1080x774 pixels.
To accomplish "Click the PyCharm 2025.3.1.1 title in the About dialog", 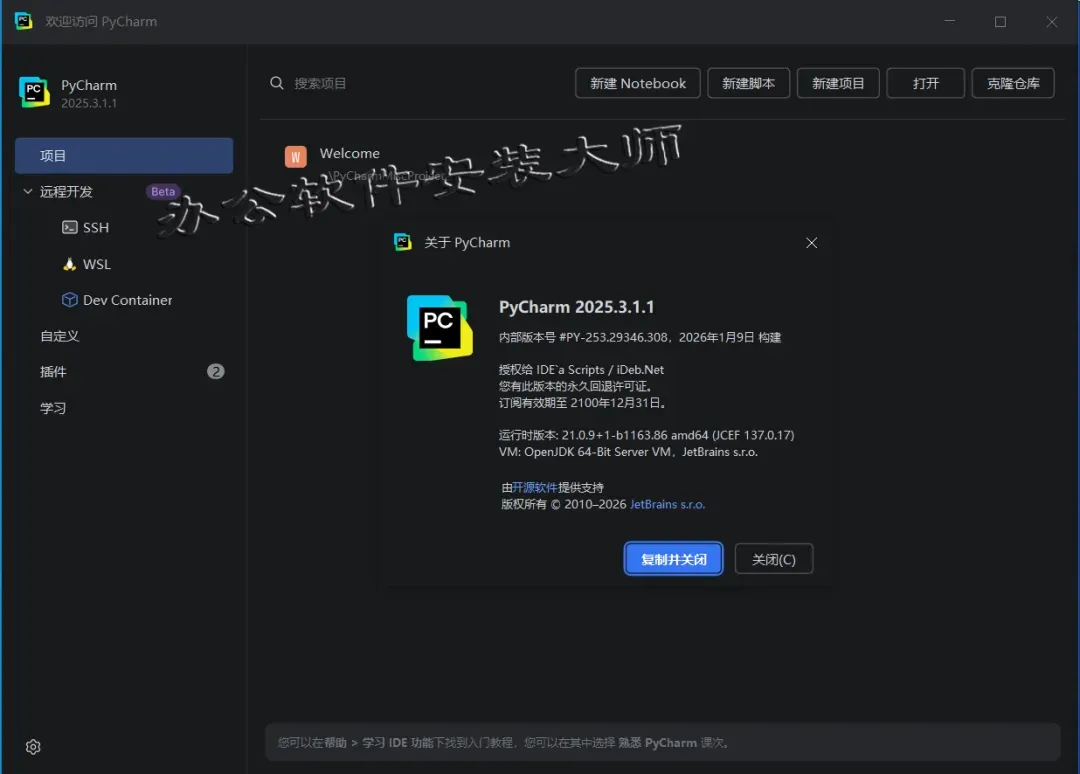I will 577,306.
